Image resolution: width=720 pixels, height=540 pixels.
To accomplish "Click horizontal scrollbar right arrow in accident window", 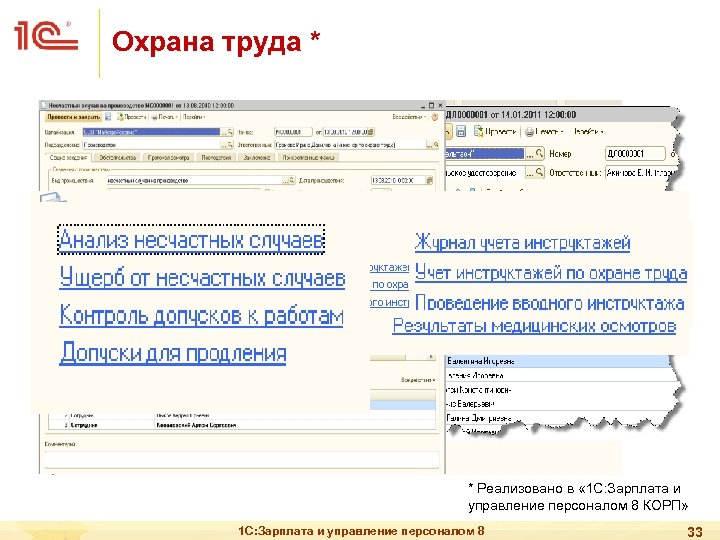I will click(x=431, y=357).
